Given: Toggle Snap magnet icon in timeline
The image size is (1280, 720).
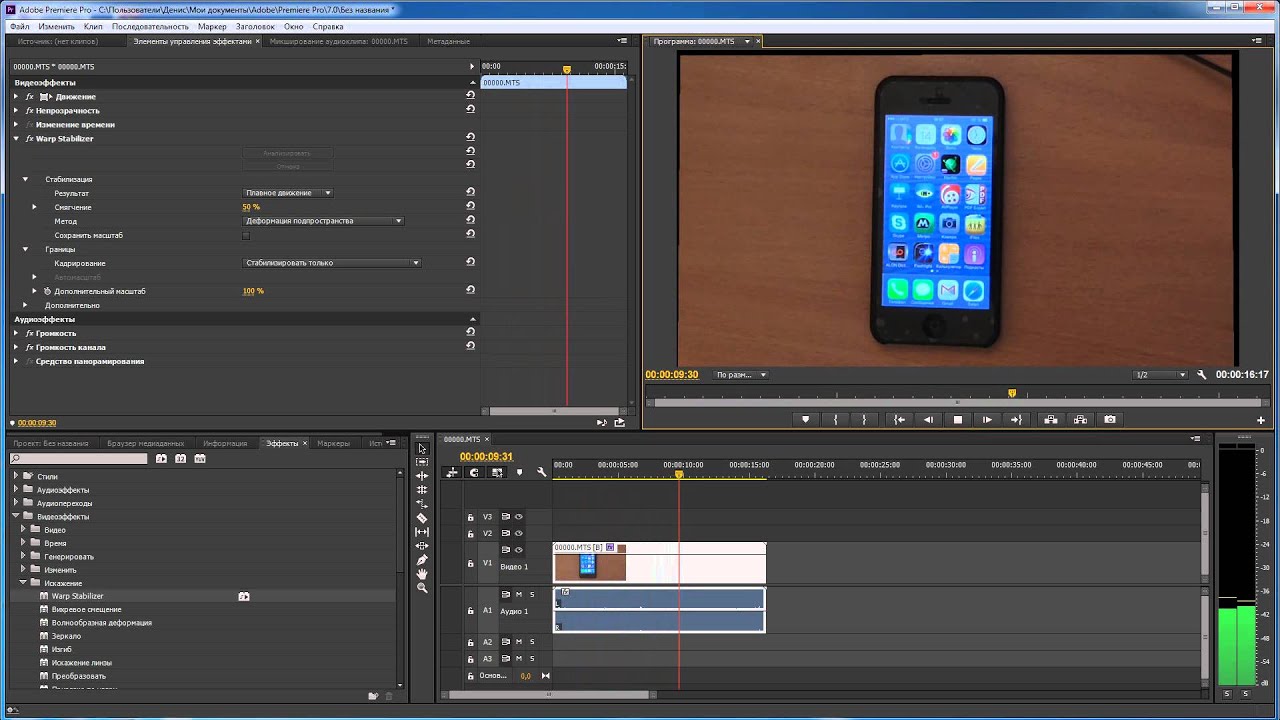Looking at the screenshot, I should pos(475,473).
